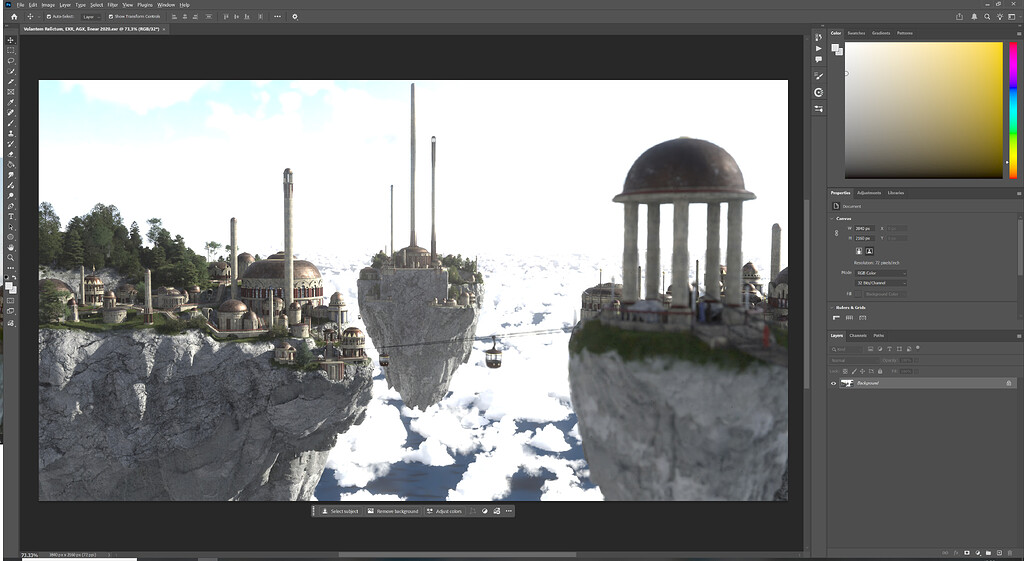This screenshot has width=1024, height=561.
Task: Click the Select subject button
Action: pyautogui.click(x=340, y=511)
